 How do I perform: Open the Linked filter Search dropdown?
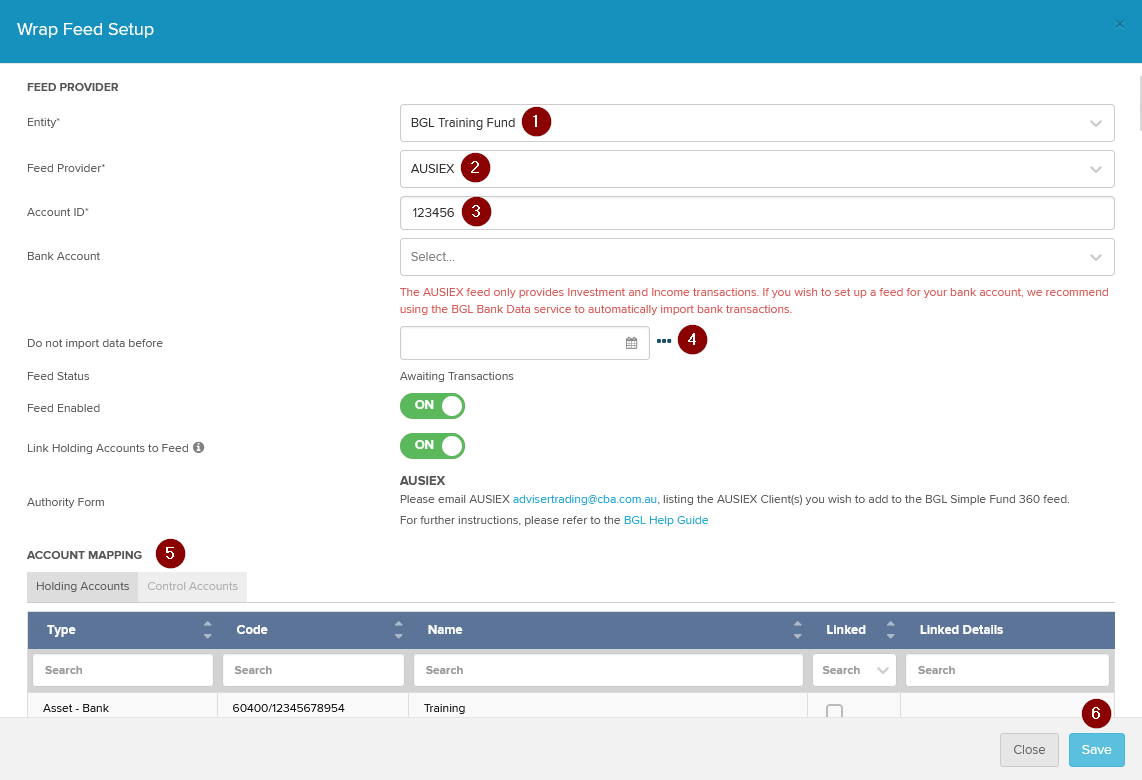click(x=854, y=670)
